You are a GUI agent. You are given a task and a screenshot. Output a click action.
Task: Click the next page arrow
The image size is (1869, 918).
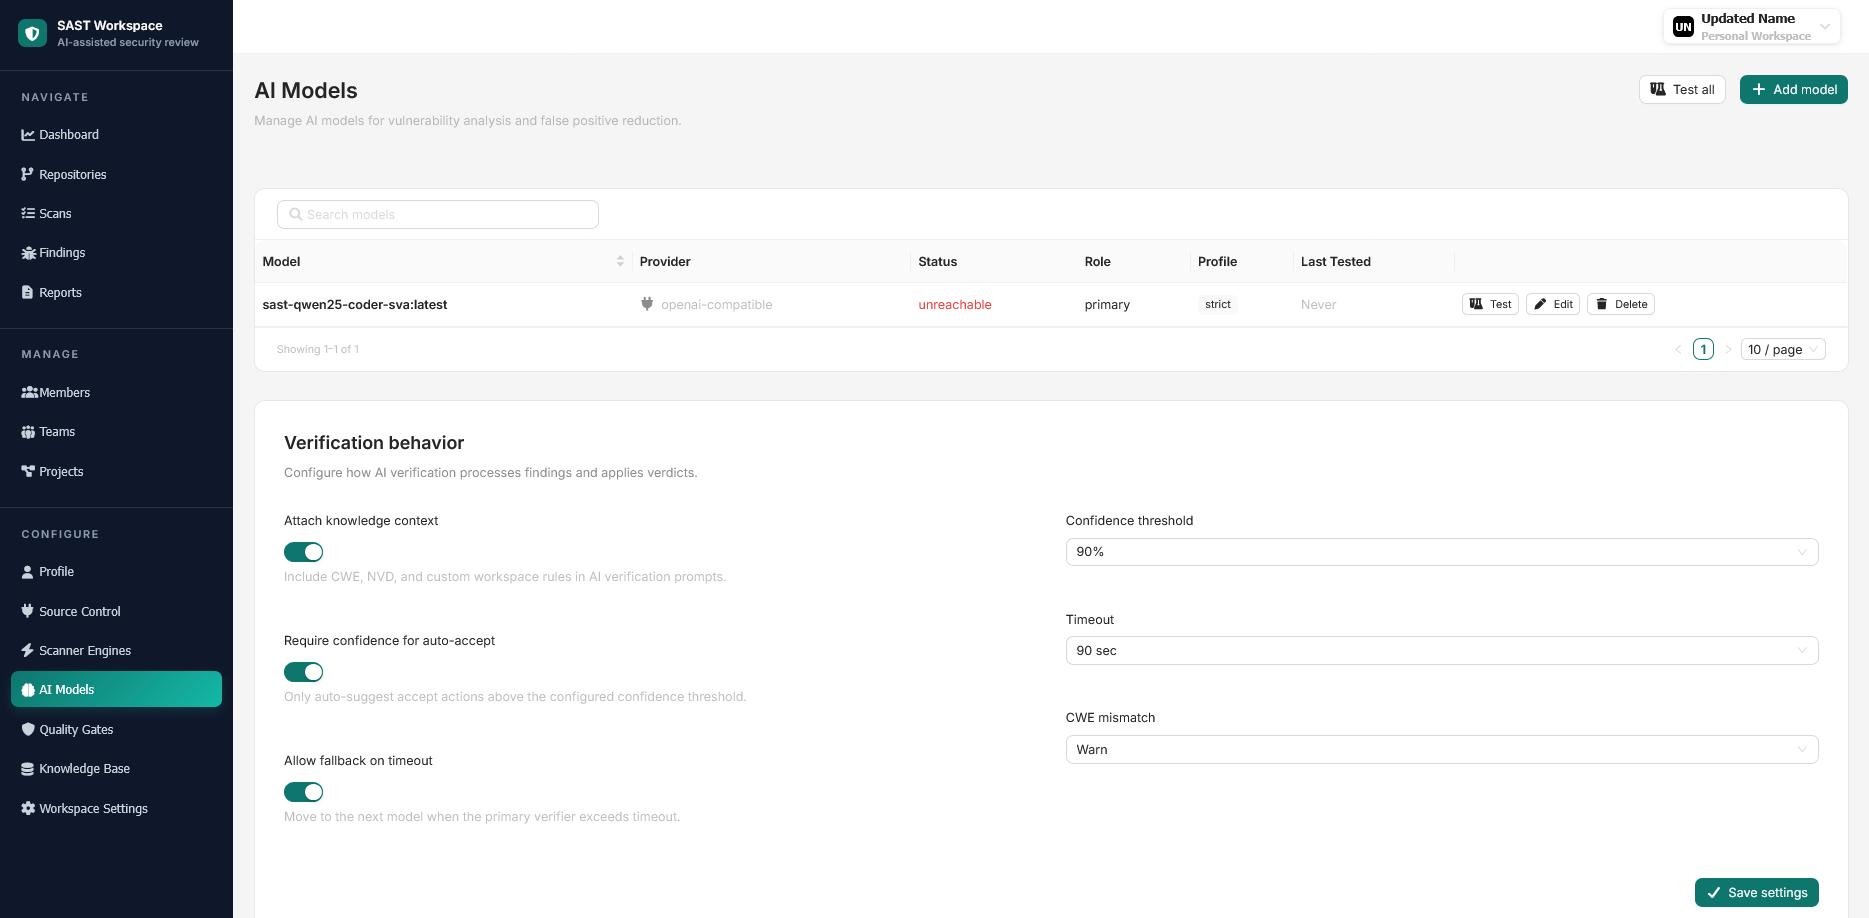point(1728,349)
